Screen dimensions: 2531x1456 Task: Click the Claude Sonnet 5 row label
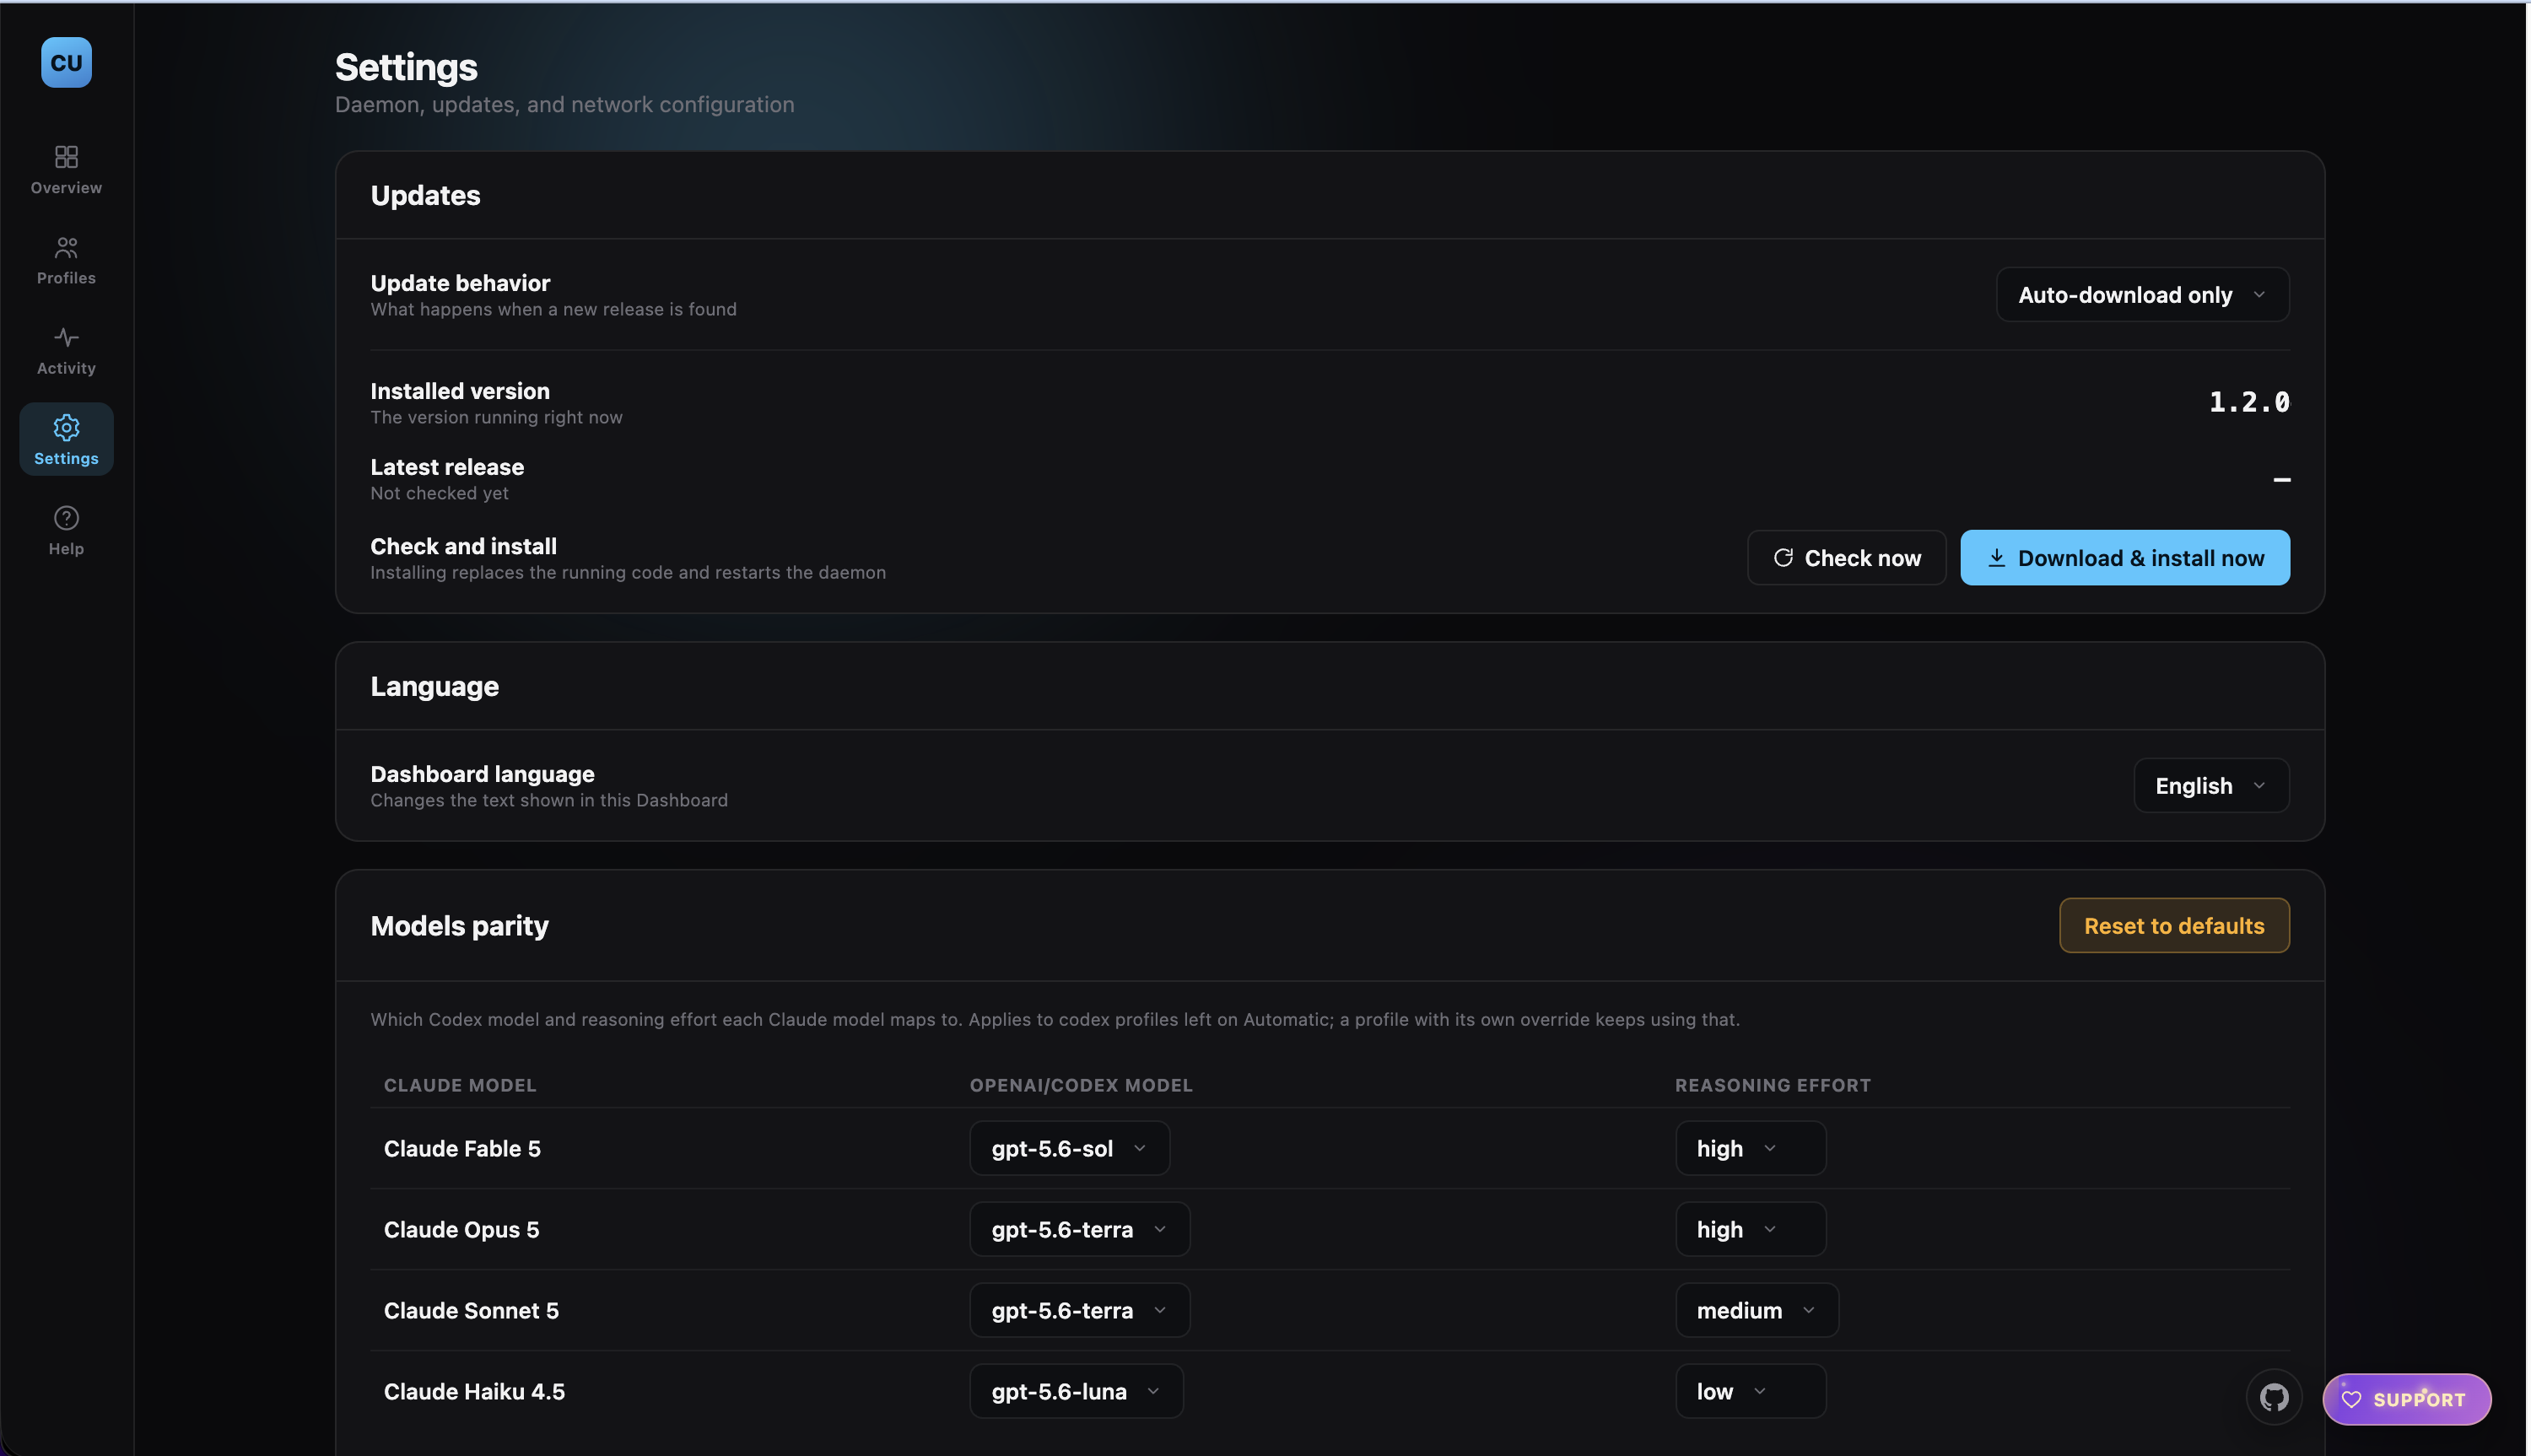[x=471, y=1310]
